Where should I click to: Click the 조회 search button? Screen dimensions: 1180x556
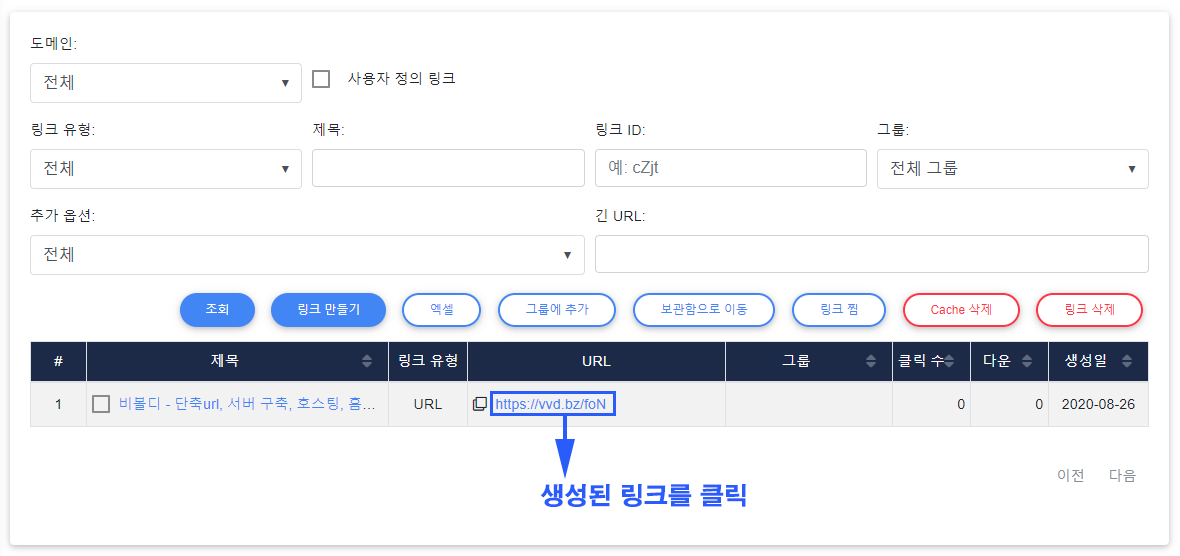click(x=217, y=309)
